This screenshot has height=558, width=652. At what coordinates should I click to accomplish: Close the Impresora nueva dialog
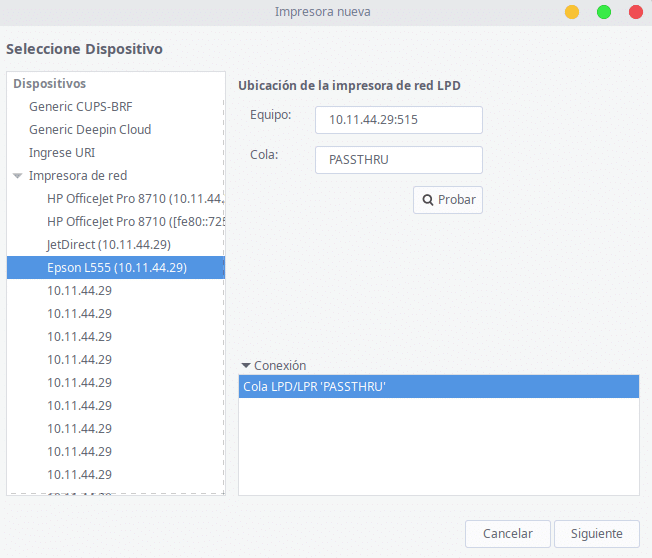(635, 12)
